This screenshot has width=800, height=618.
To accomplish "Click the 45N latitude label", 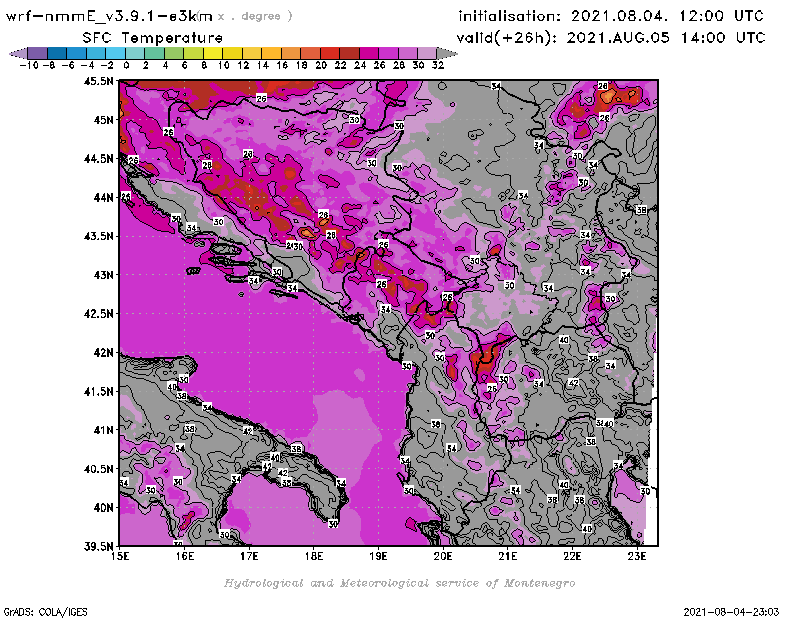I will coord(104,120).
